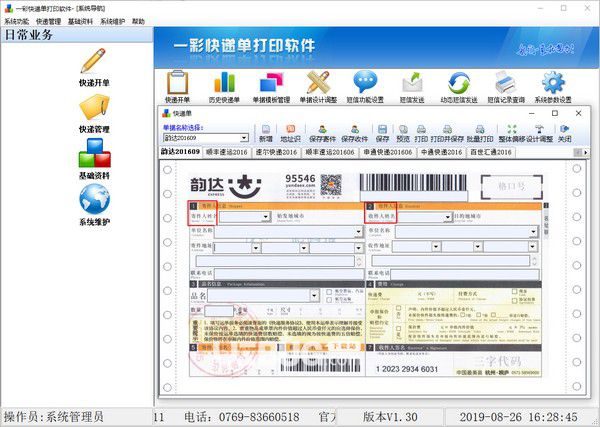Expand the recipient 单位名称 dropdown
This screenshot has height=427, width=600.
[533, 232]
